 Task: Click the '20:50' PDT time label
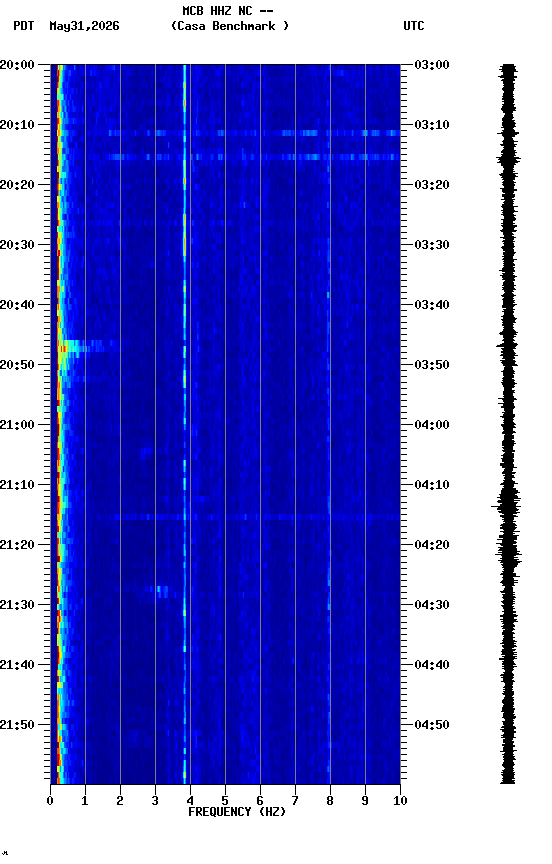[x=17, y=365]
